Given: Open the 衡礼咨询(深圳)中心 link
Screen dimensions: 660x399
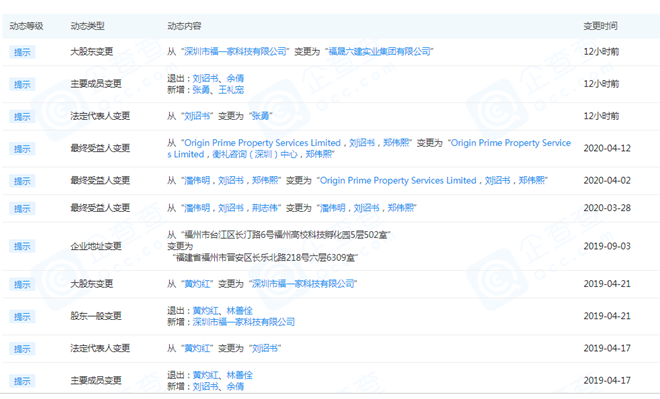Looking at the screenshot, I should pyautogui.click(x=255, y=154).
